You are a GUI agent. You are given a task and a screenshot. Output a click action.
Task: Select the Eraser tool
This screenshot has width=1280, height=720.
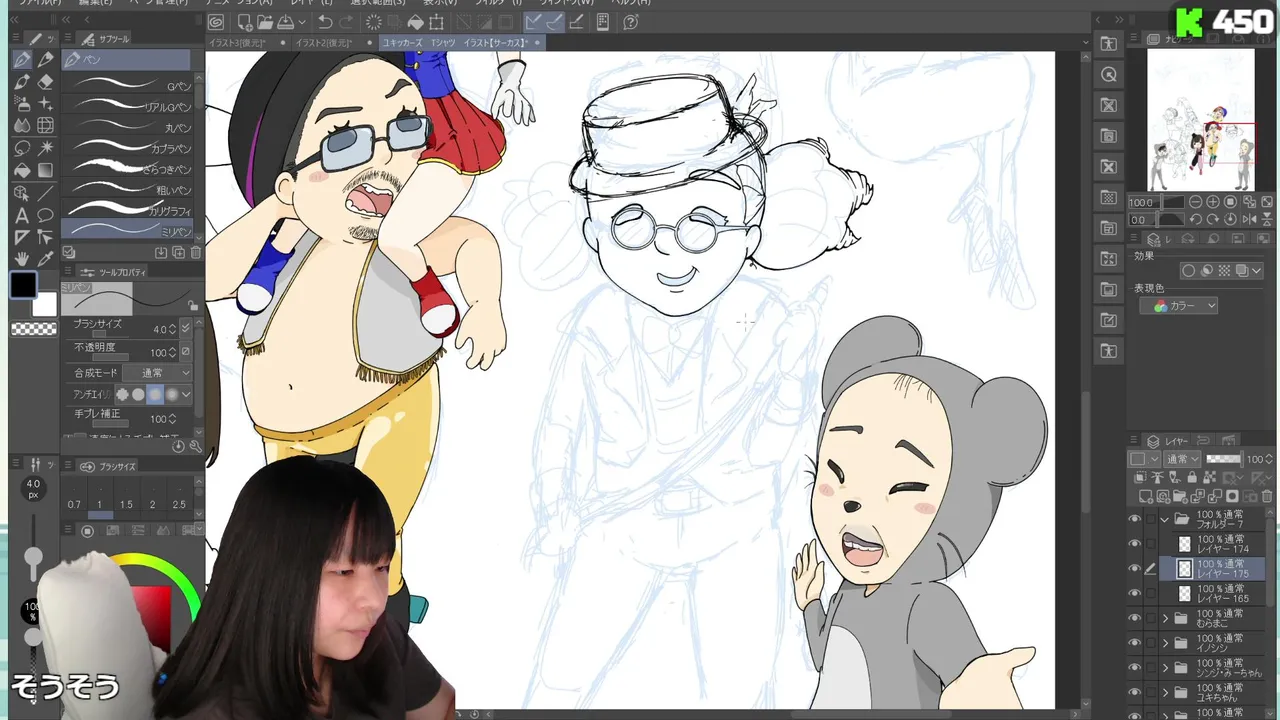pos(45,82)
